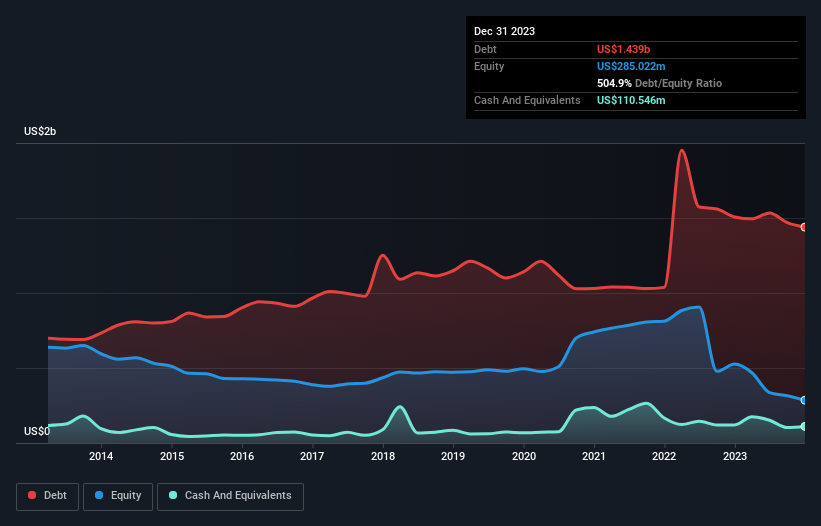This screenshot has width=821, height=526.
Task: Click the US$110.546m cash value
Action: (631, 100)
